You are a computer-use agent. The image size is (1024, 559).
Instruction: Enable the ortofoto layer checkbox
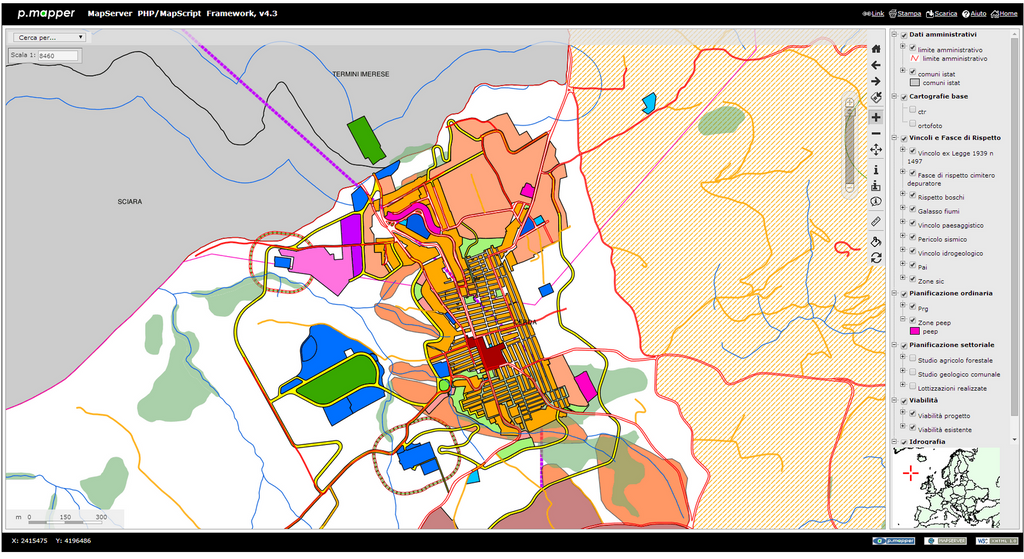(911, 125)
